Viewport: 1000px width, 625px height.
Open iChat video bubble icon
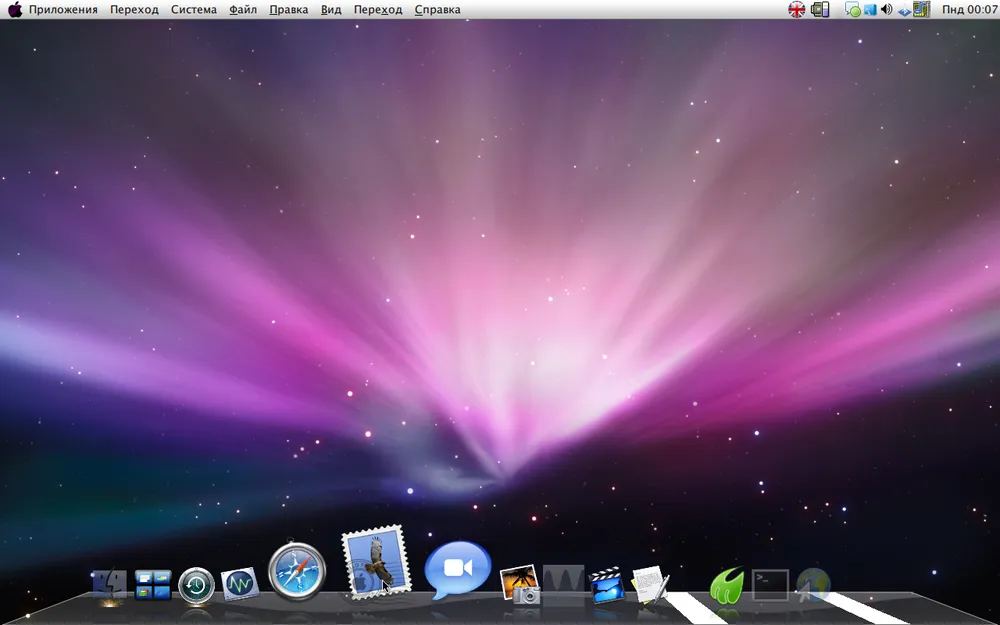pos(457,569)
